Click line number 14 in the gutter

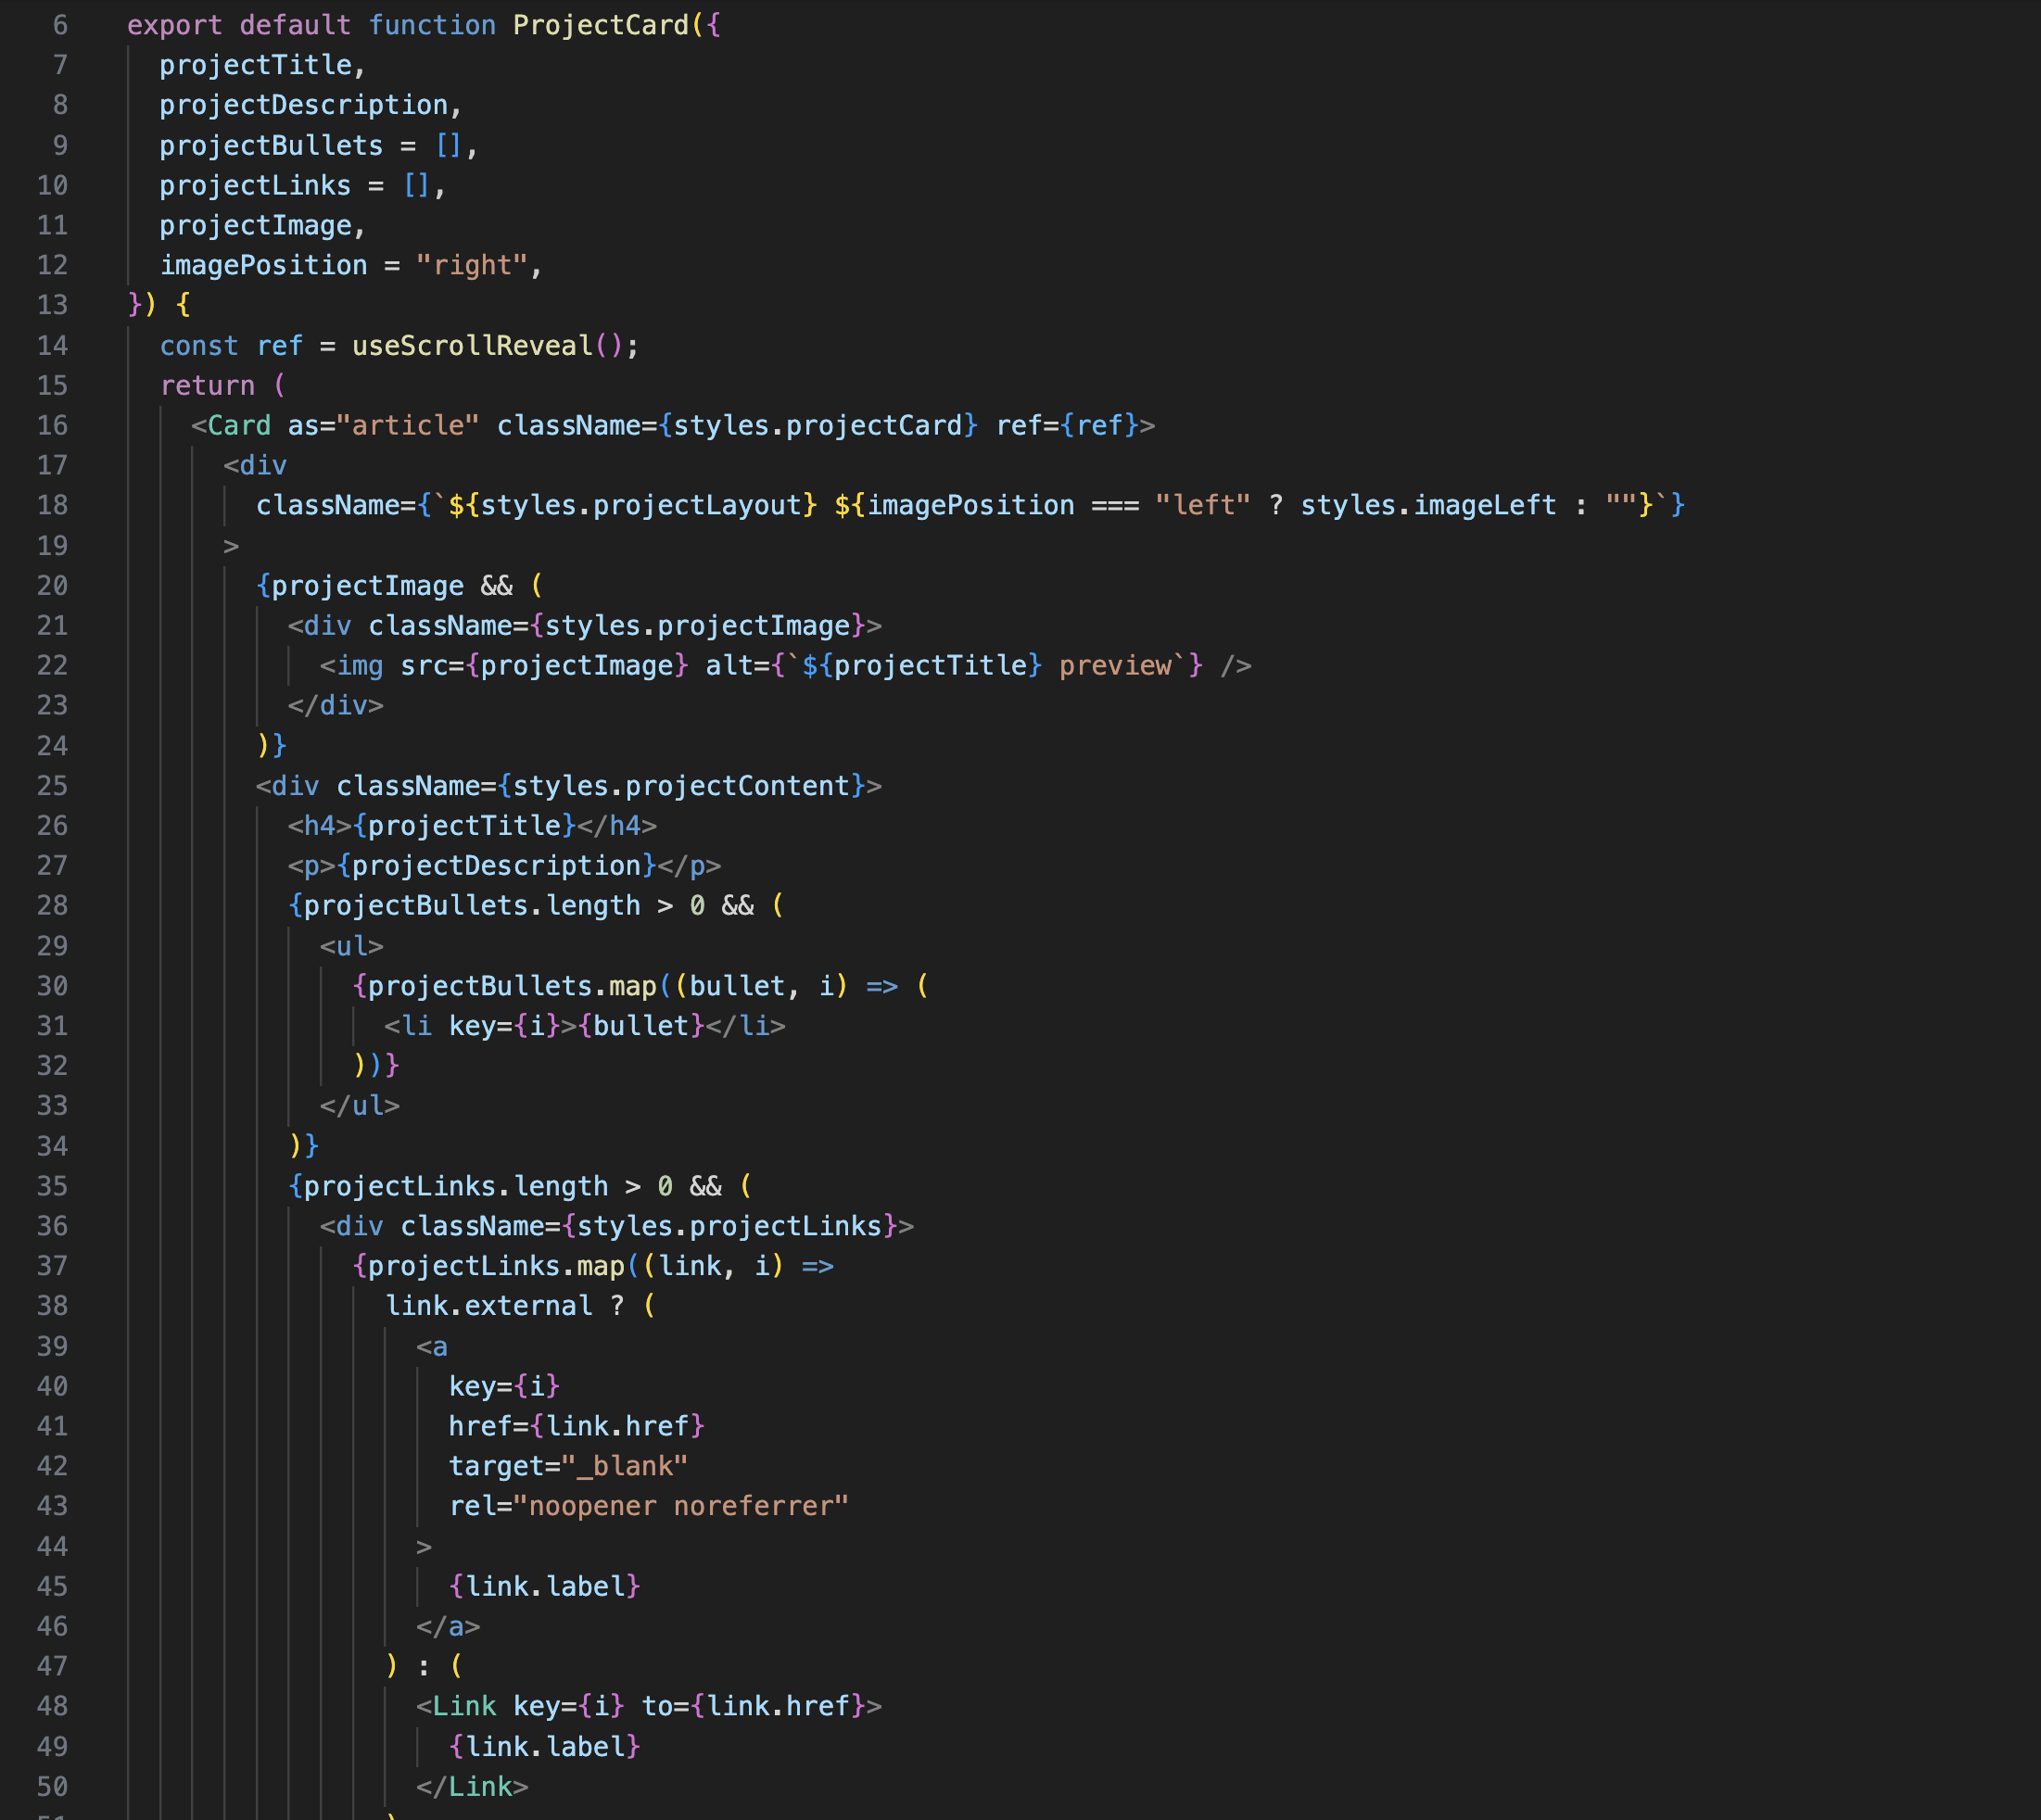pos(55,345)
